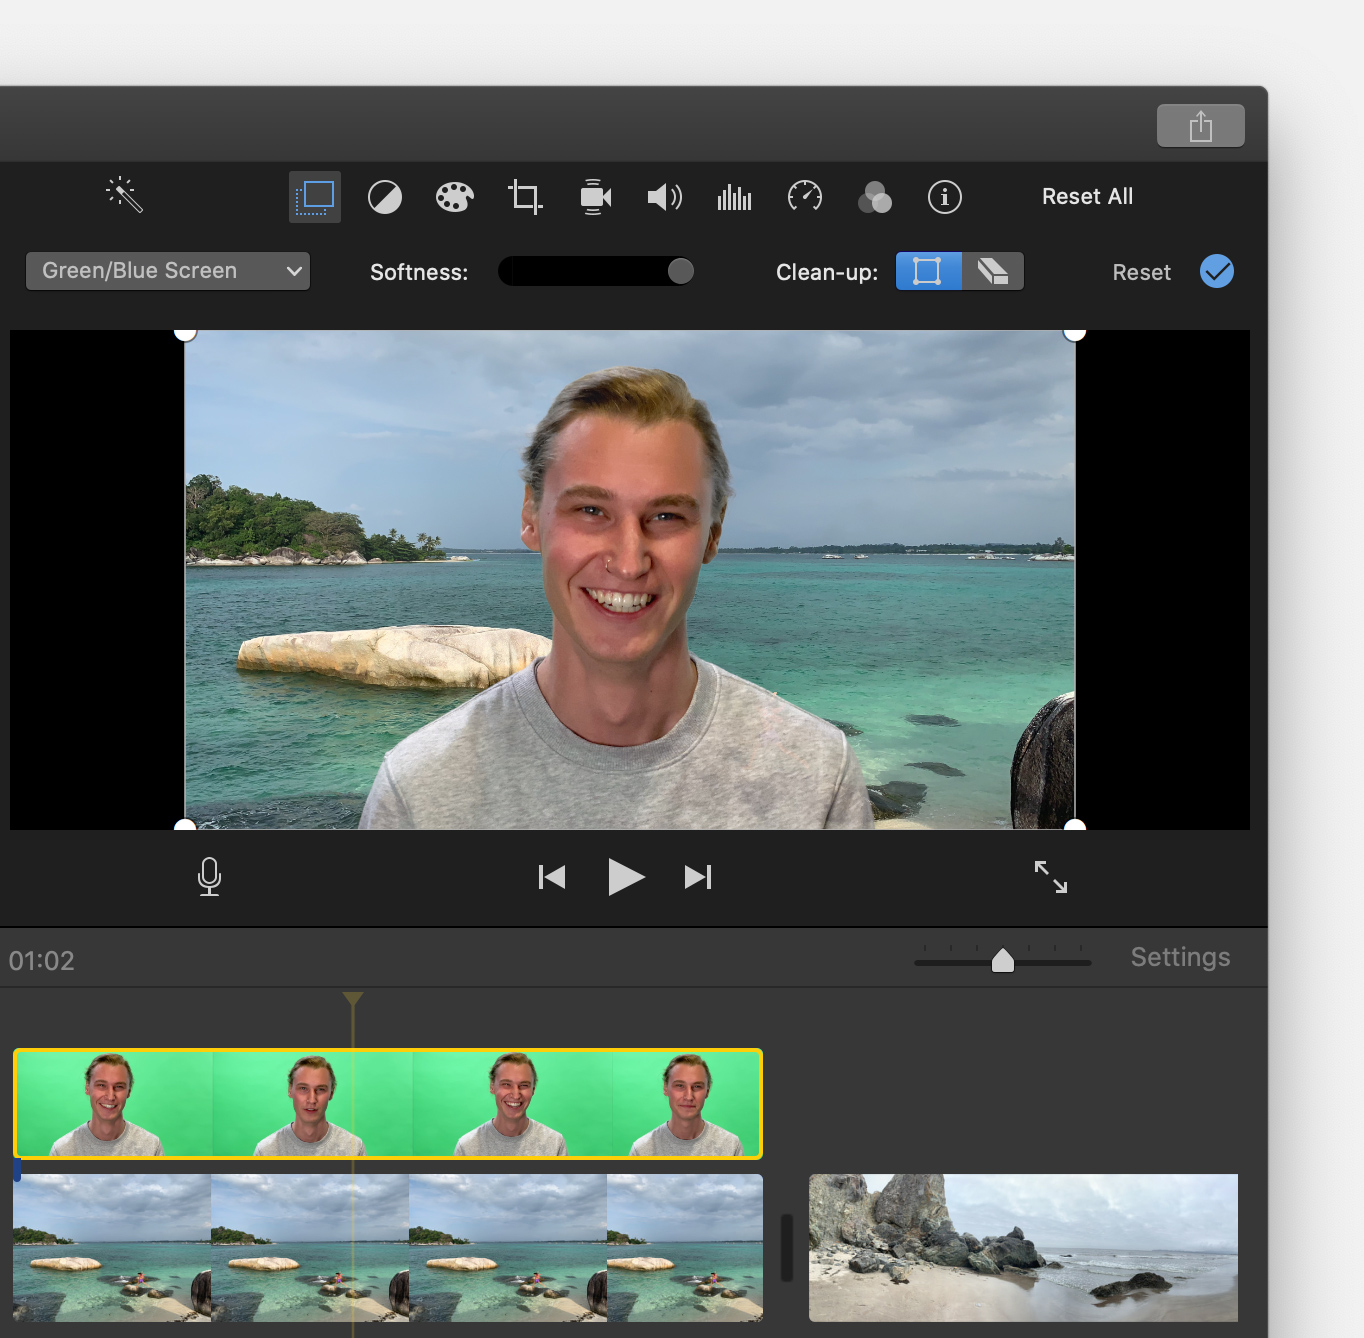The image size is (1364, 1338).
Task: Open the Color Balance tool
Action: [x=384, y=196]
